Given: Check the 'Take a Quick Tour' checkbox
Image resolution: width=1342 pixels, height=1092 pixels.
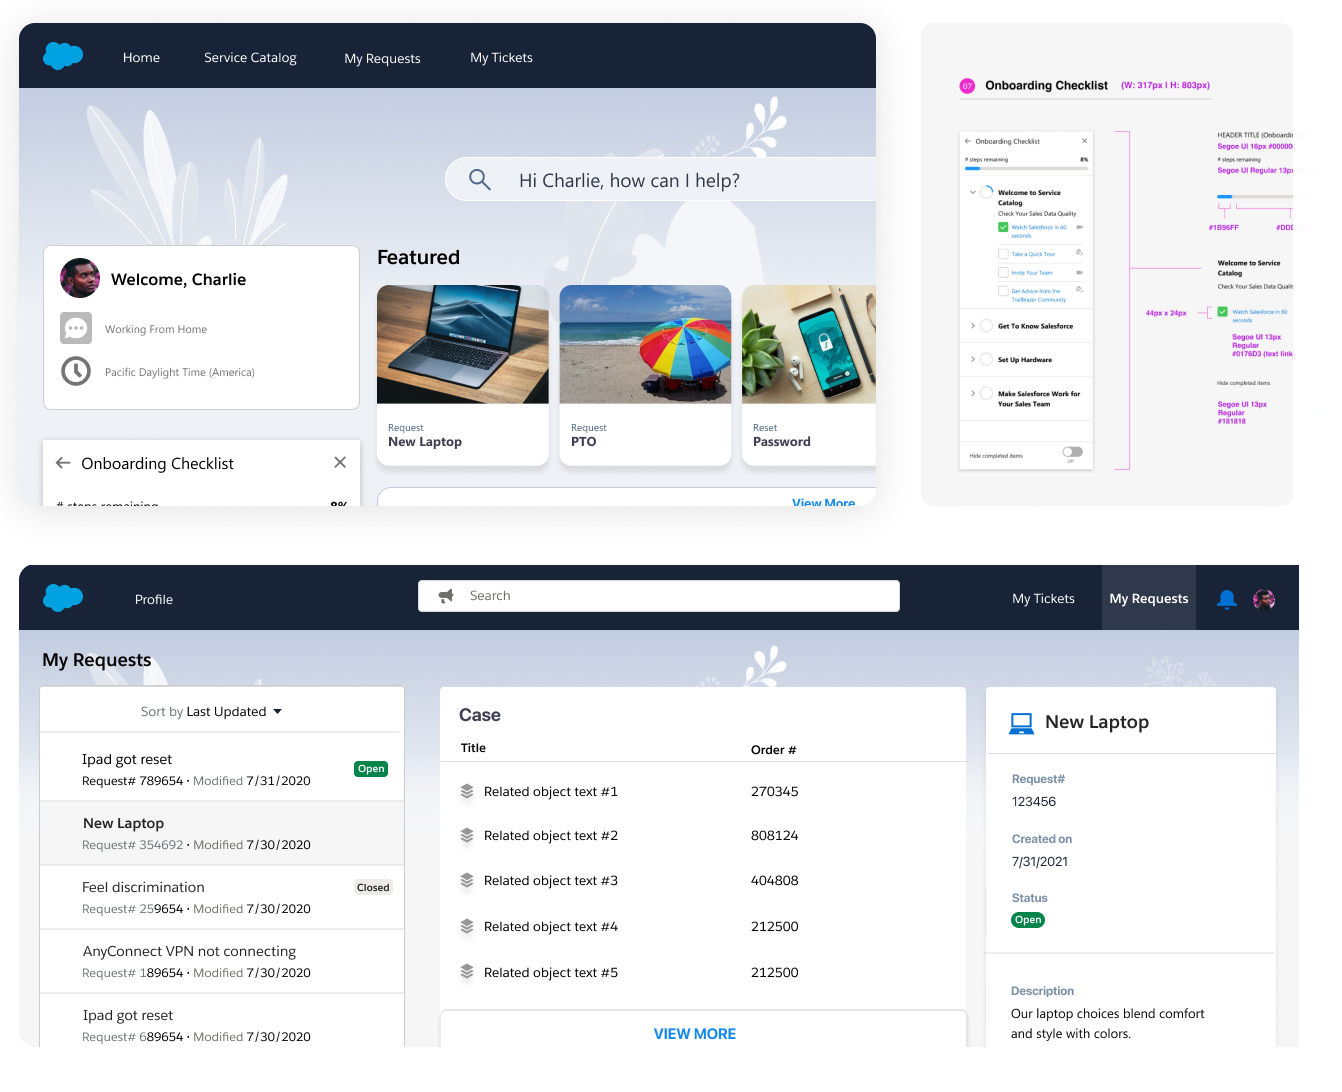Looking at the screenshot, I should 1003,254.
